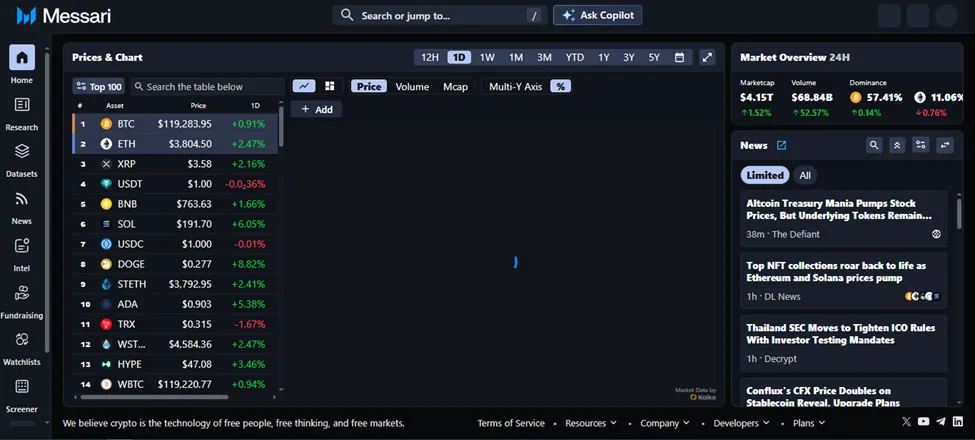Open the Datasets sidebar icon
The width and height of the screenshot is (975, 440).
coord(22,151)
